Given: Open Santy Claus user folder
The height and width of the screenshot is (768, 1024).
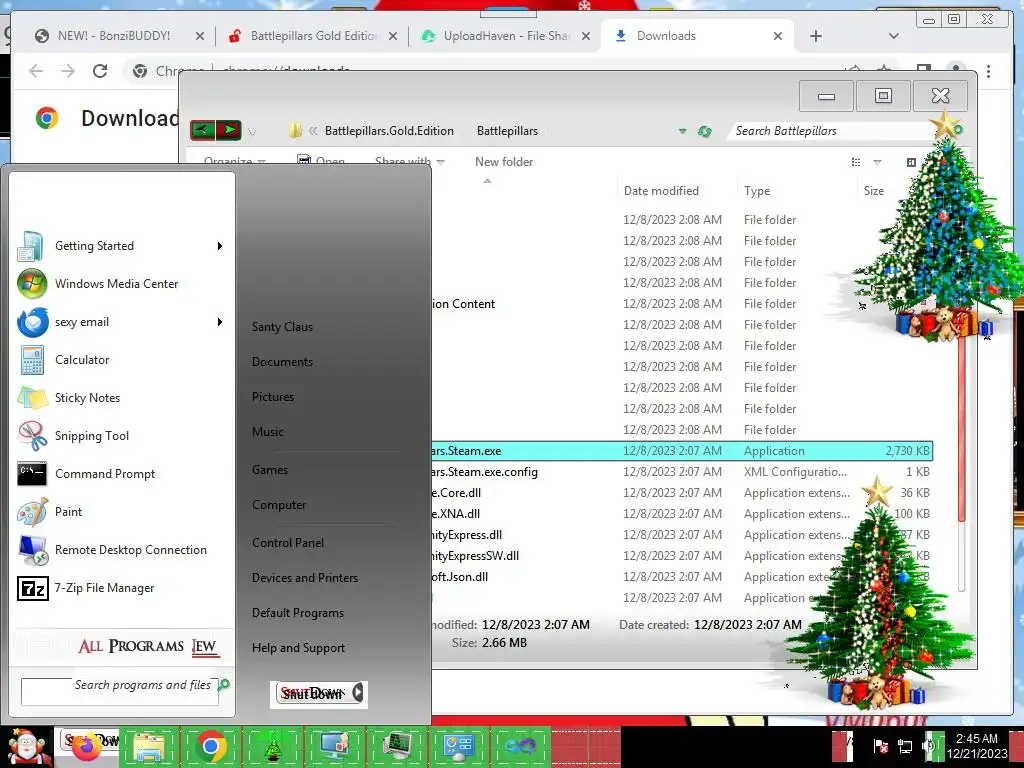Looking at the screenshot, I should point(282,327).
